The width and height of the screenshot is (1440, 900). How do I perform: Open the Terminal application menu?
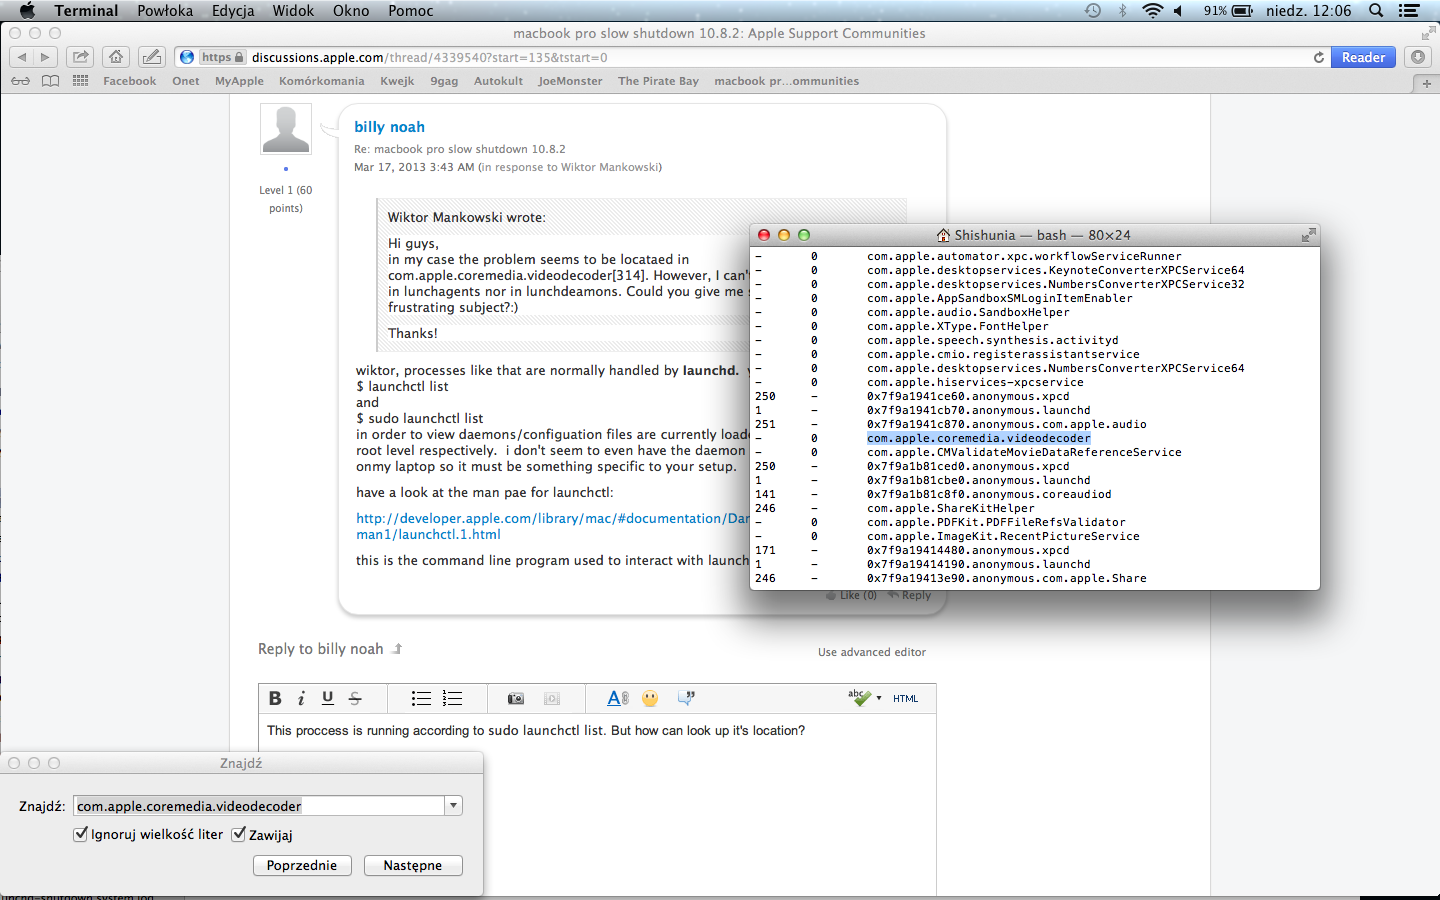[x=86, y=11]
